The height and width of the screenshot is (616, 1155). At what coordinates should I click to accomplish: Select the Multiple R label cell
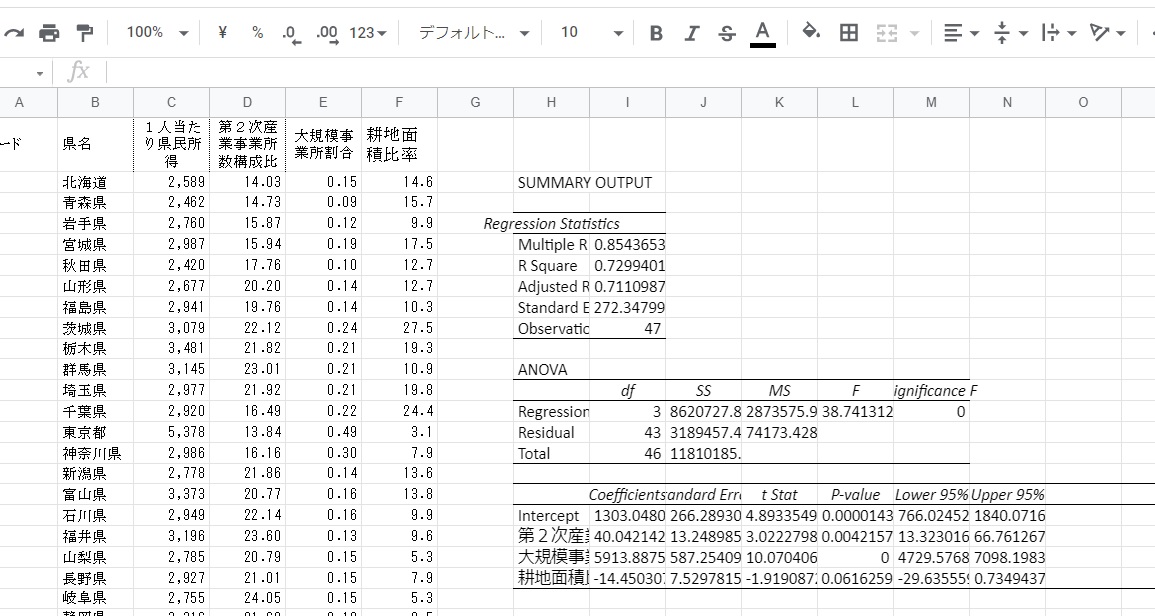pos(551,245)
